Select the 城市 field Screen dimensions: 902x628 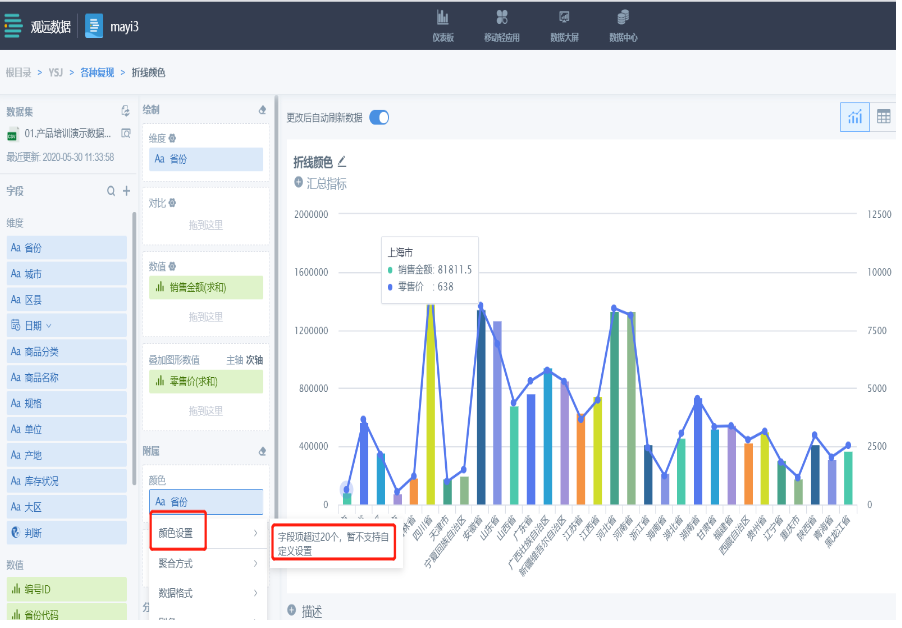click(67, 274)
